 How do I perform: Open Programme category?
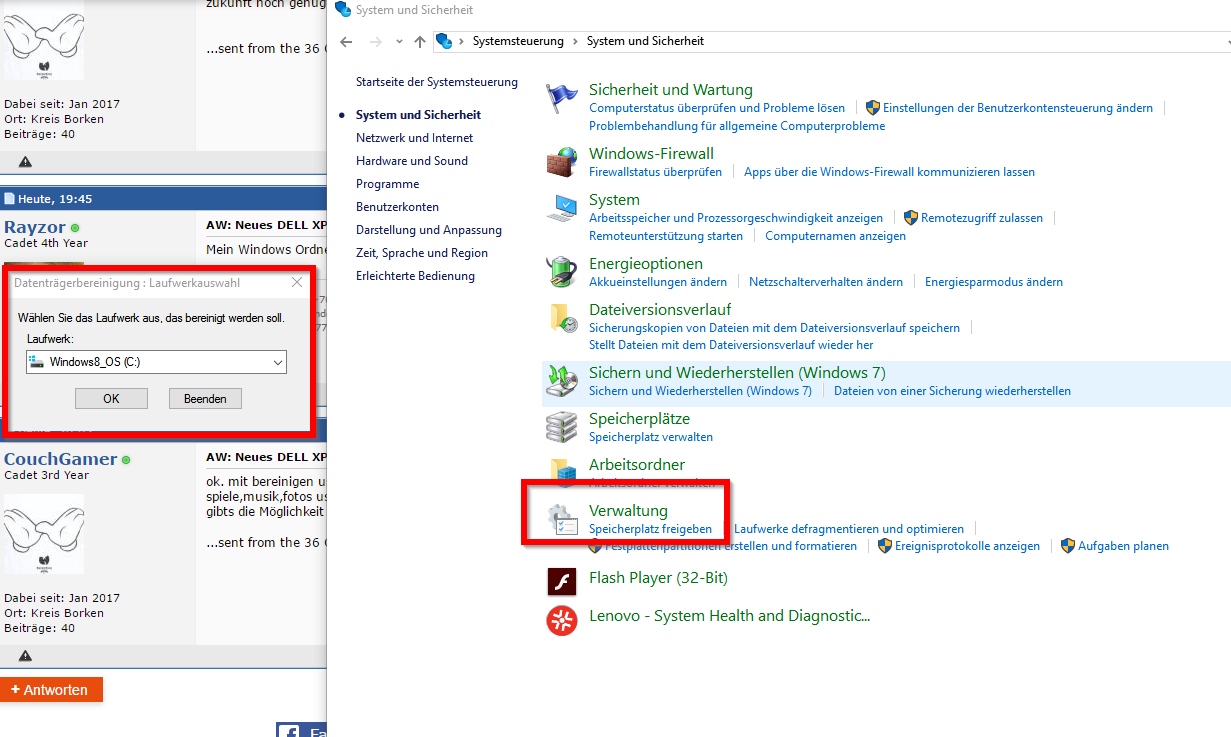click(x=388, y=184)
